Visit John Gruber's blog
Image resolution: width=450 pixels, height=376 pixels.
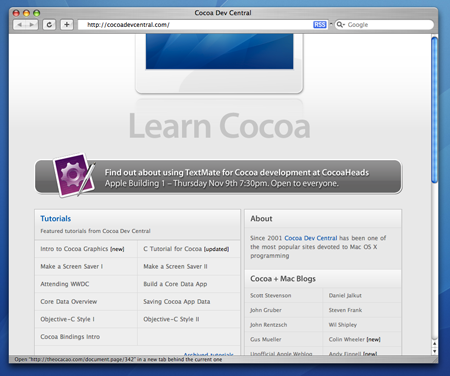pos(266,310)
